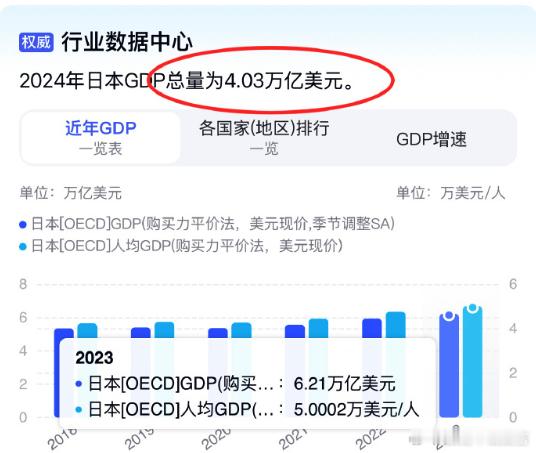Select the 近年GDP一览表 tab

[x=100, y=138]
